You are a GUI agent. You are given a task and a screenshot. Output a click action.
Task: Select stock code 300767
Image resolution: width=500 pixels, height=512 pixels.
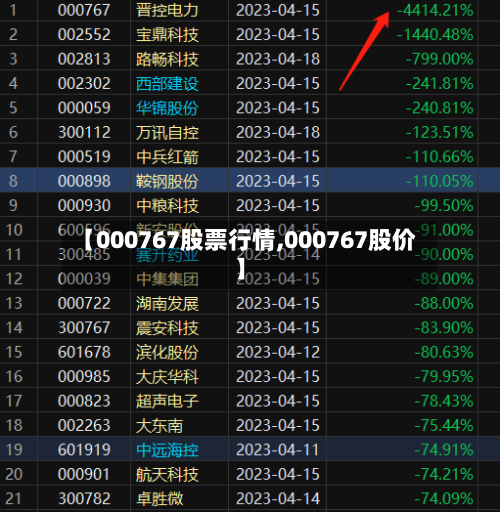[84, 328]
